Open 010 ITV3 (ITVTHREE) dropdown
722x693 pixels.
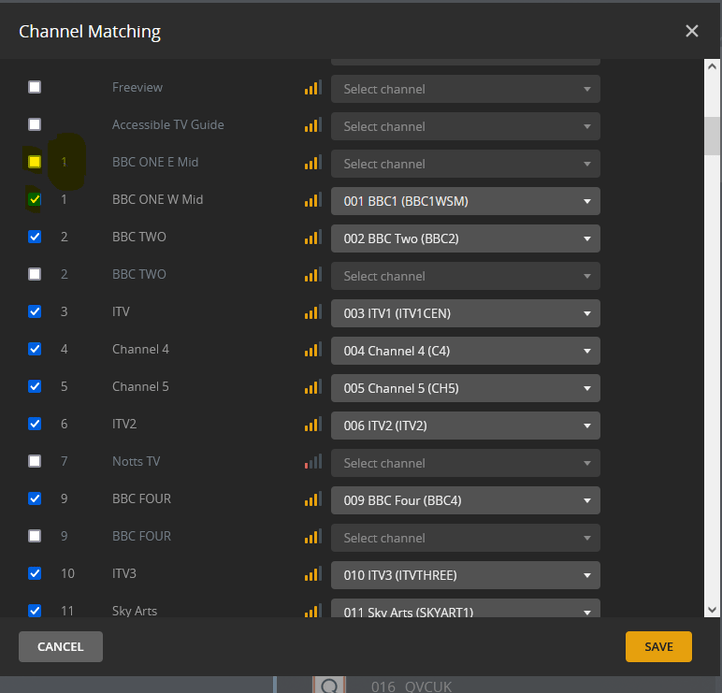(465, 575)
